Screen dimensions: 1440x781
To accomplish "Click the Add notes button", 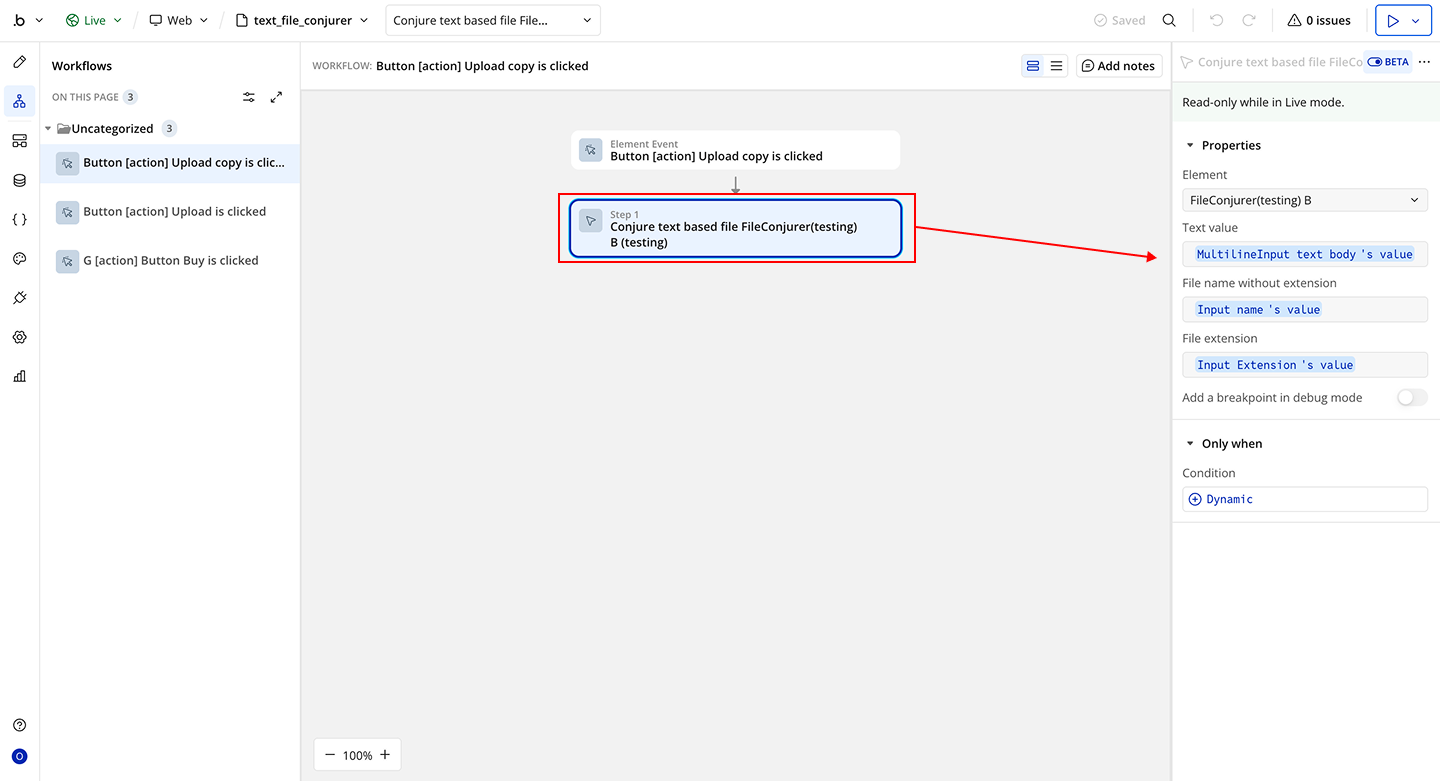I will coord(1119,66).
